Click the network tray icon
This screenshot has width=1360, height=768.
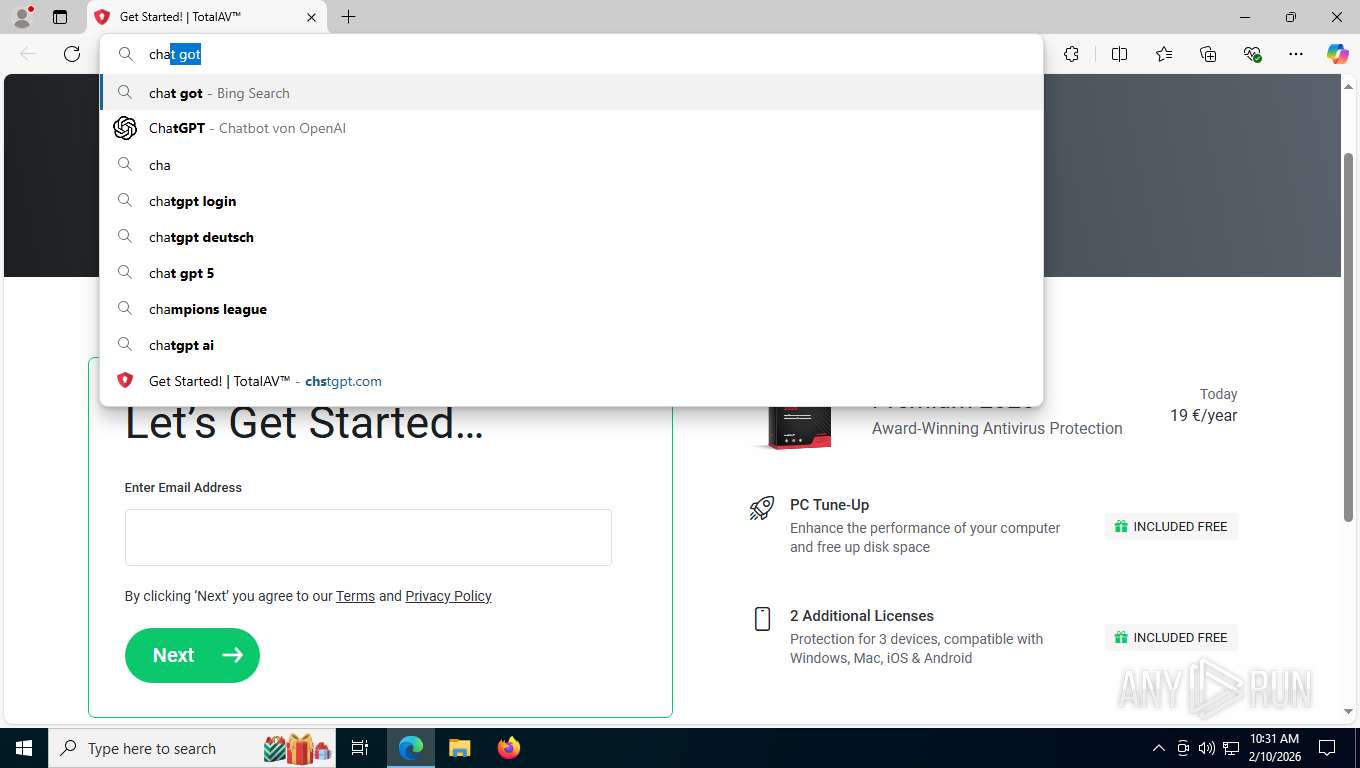[1231, 748]
